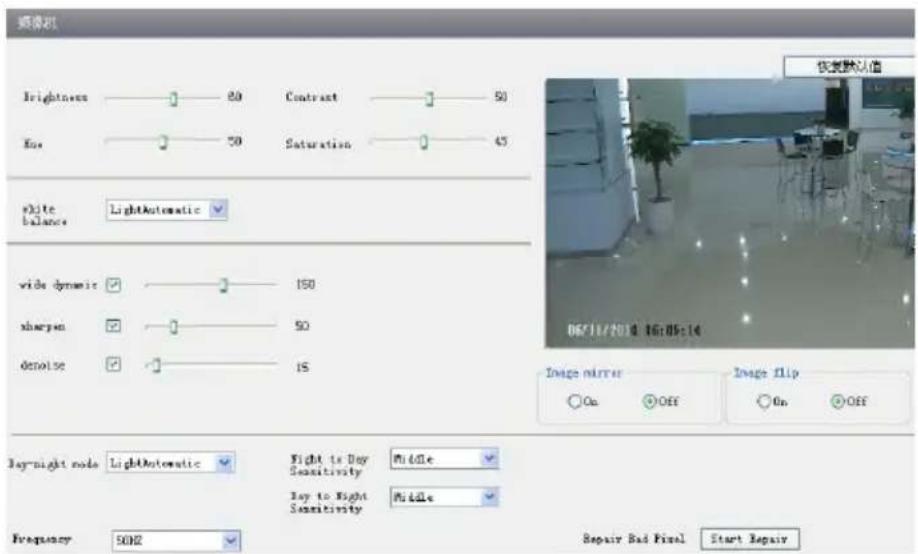Click the restore defaults button above preview
918x554 pixels.
tap(849, 66)
